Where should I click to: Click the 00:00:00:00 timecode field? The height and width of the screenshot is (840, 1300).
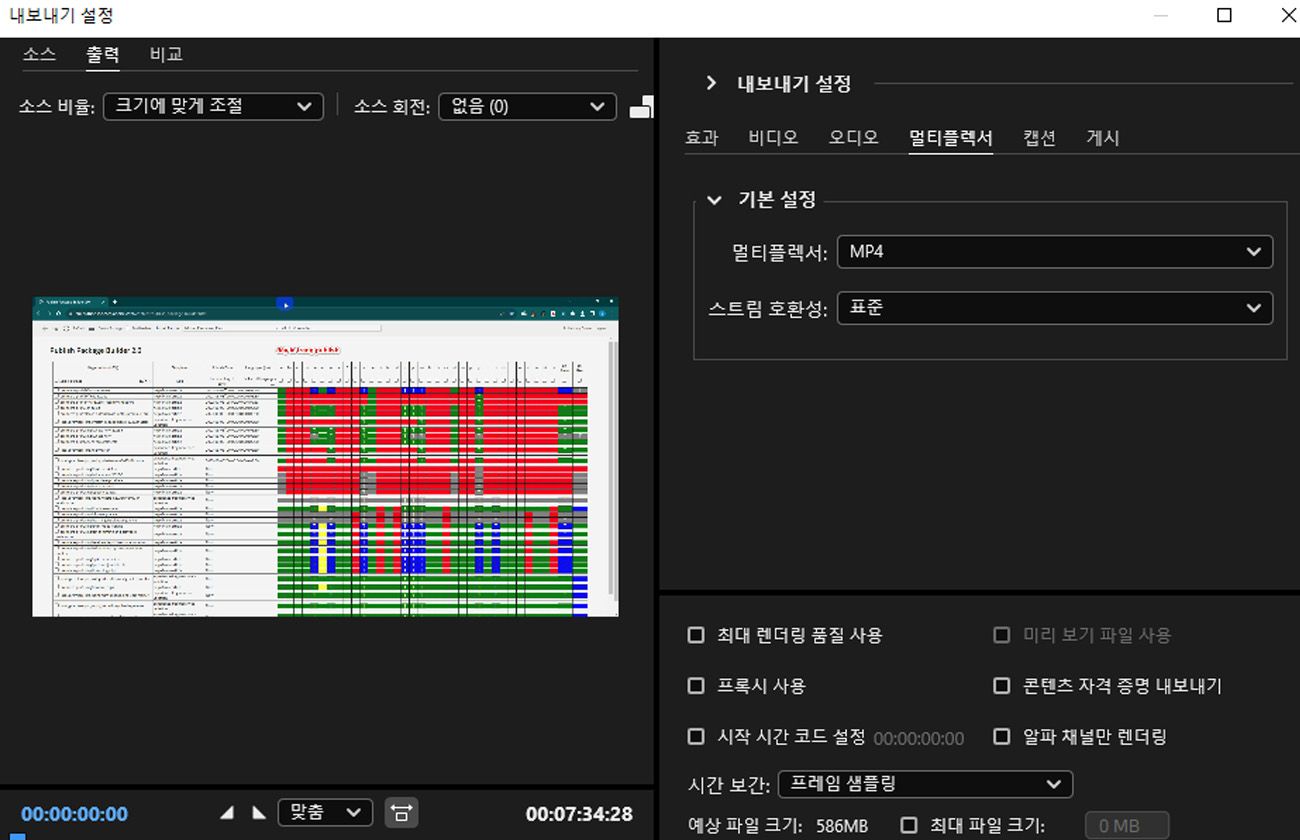(75, 813)
